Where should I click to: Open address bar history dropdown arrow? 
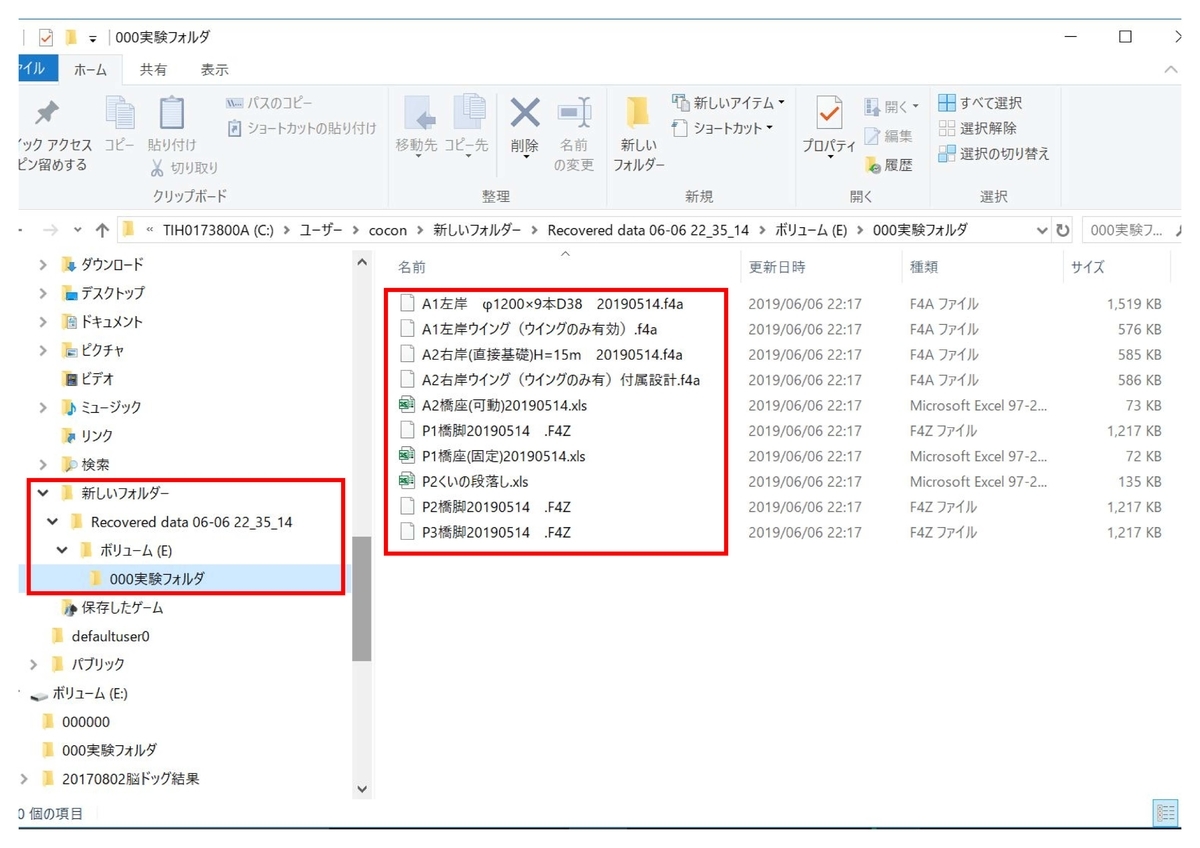click(x=1043, y=230)
